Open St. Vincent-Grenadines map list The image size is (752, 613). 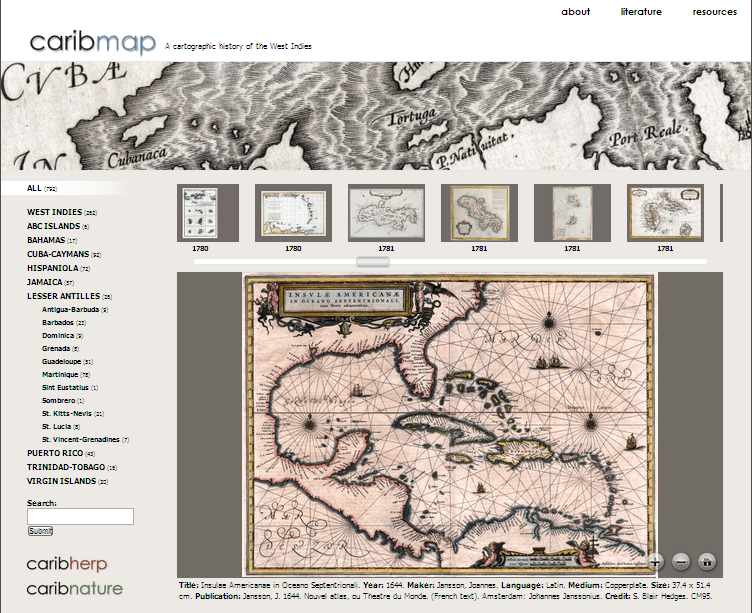80,440
